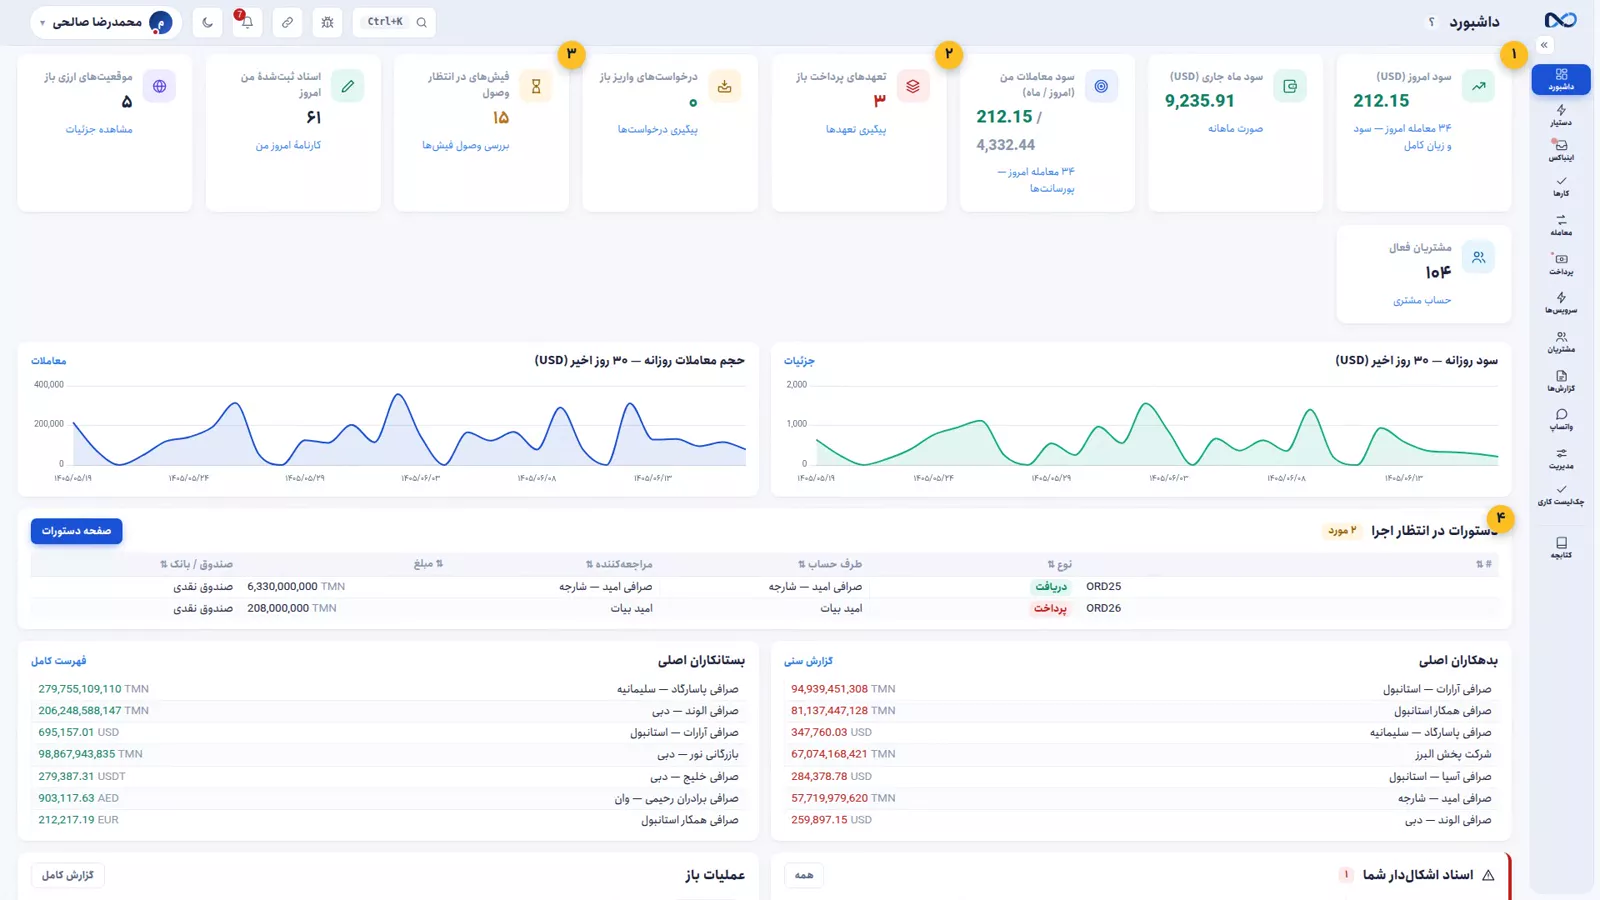Click the notifications bell icon
This screenshot has width=1600, height=900.
pyautogui.click(x=247, y=22)
